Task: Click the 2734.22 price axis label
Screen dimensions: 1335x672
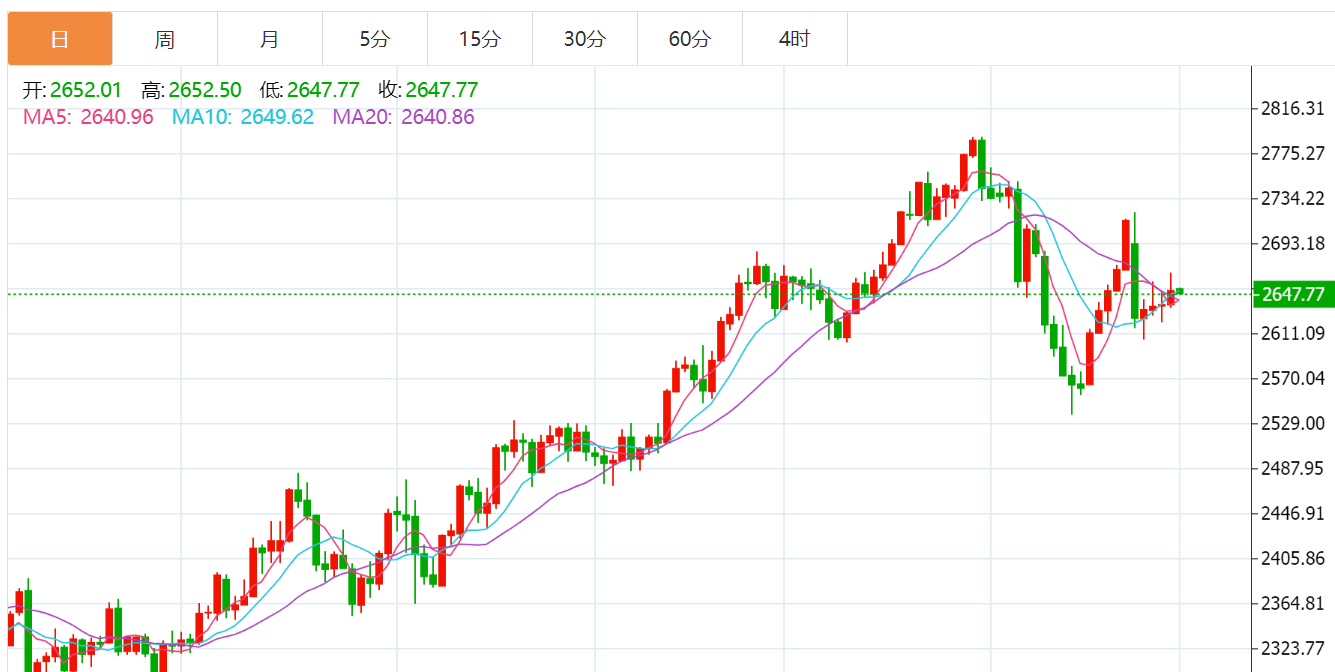Action: (x=1293, y=198)
